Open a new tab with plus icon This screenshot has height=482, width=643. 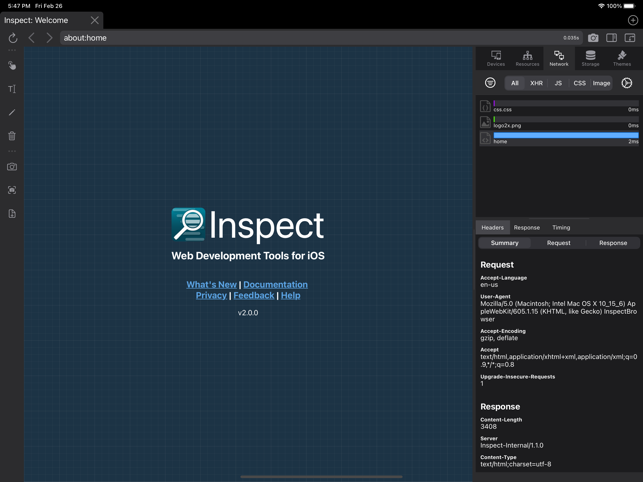[x=633, y=20]
